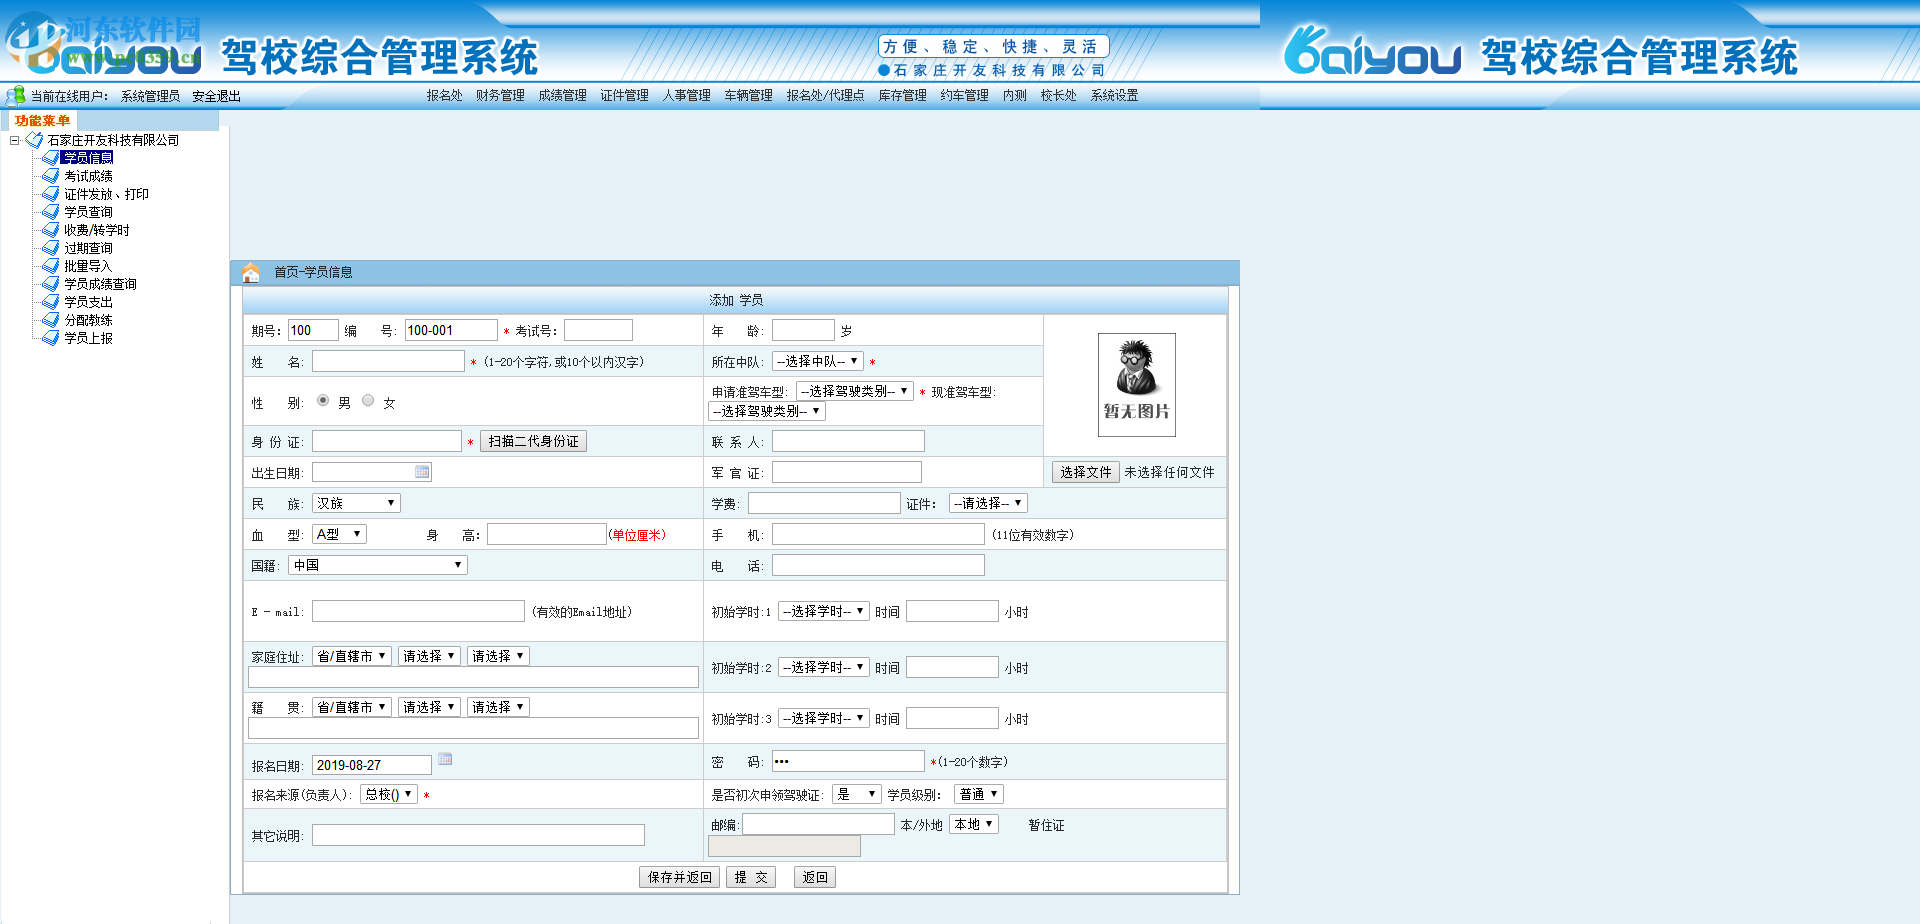This screenshot has height=924, width=1920.
Task: Click the E-mail input field
Action: [418, 611]
